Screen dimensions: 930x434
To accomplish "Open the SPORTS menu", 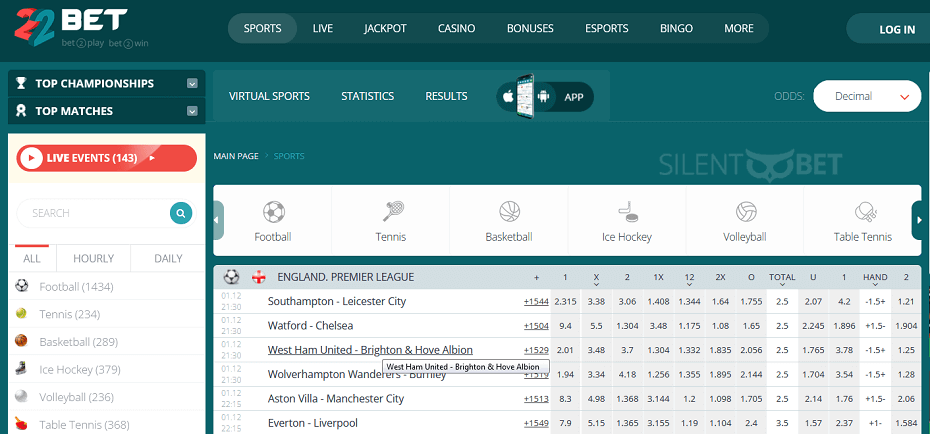I will pos(262,28).
